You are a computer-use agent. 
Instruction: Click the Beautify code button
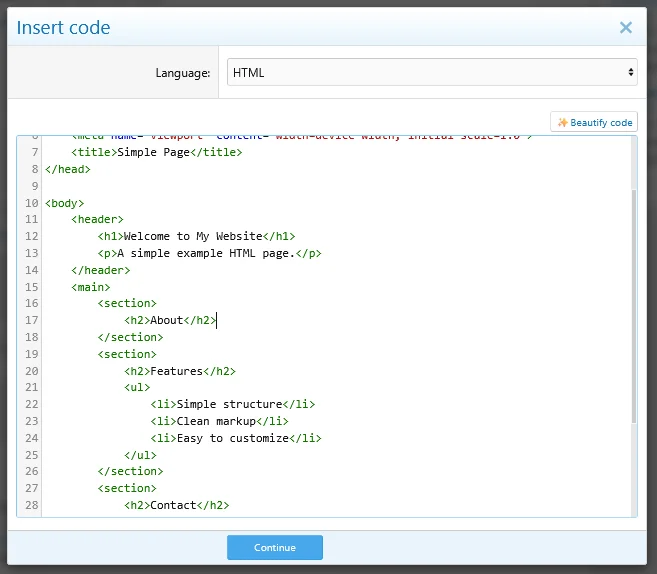click(594, 122)
